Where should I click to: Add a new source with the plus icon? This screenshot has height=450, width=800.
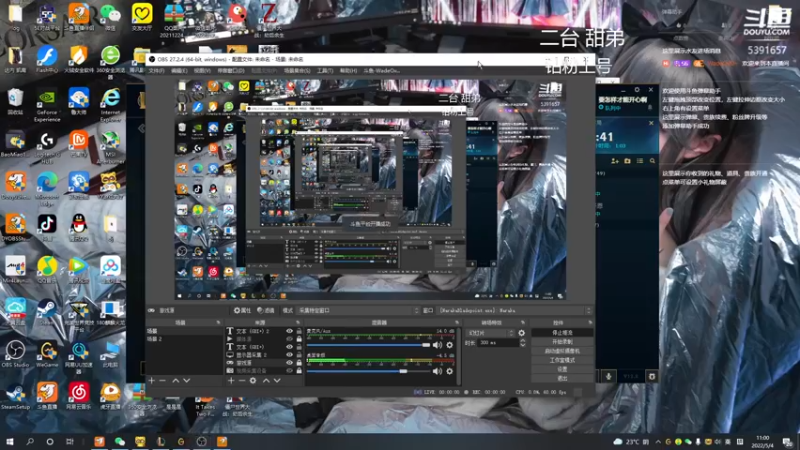pyautogui.click(x=231, y=381)
